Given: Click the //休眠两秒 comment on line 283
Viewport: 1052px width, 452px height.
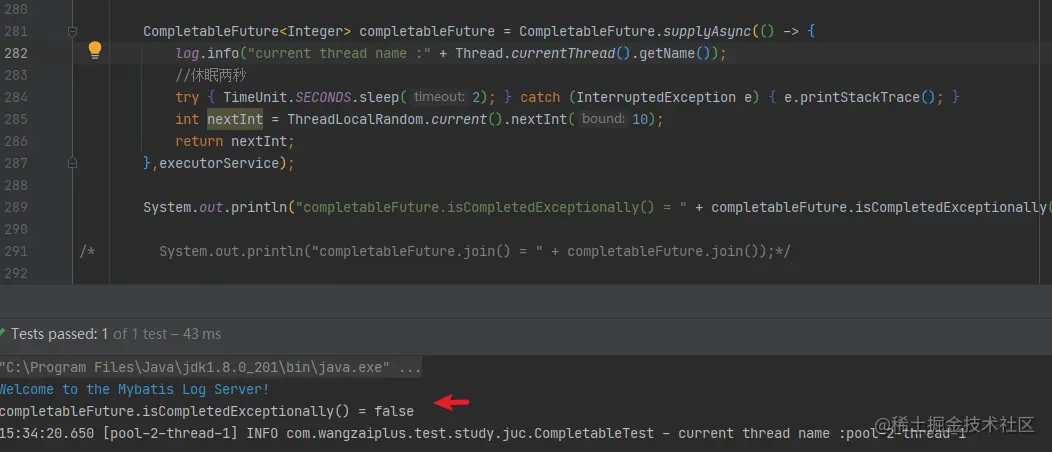Looking at the screenshot, I should [211, 75].
